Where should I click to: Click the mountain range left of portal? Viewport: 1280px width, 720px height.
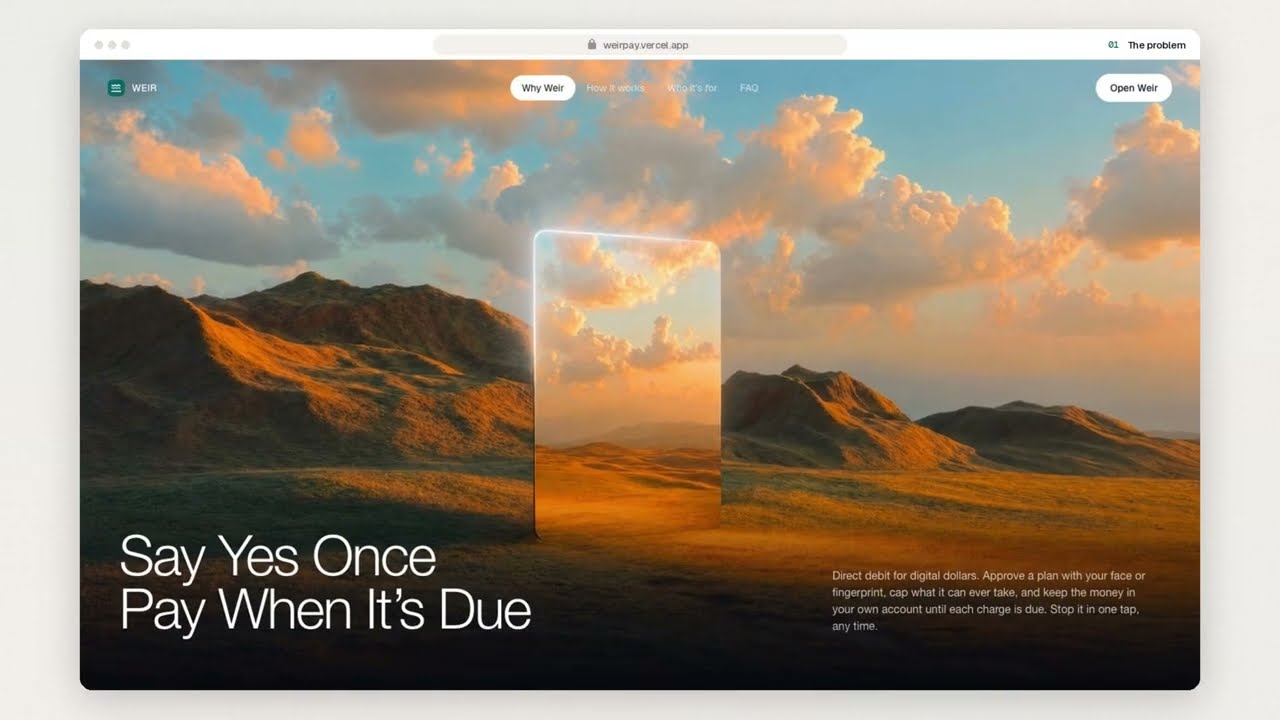coord(306,370)
